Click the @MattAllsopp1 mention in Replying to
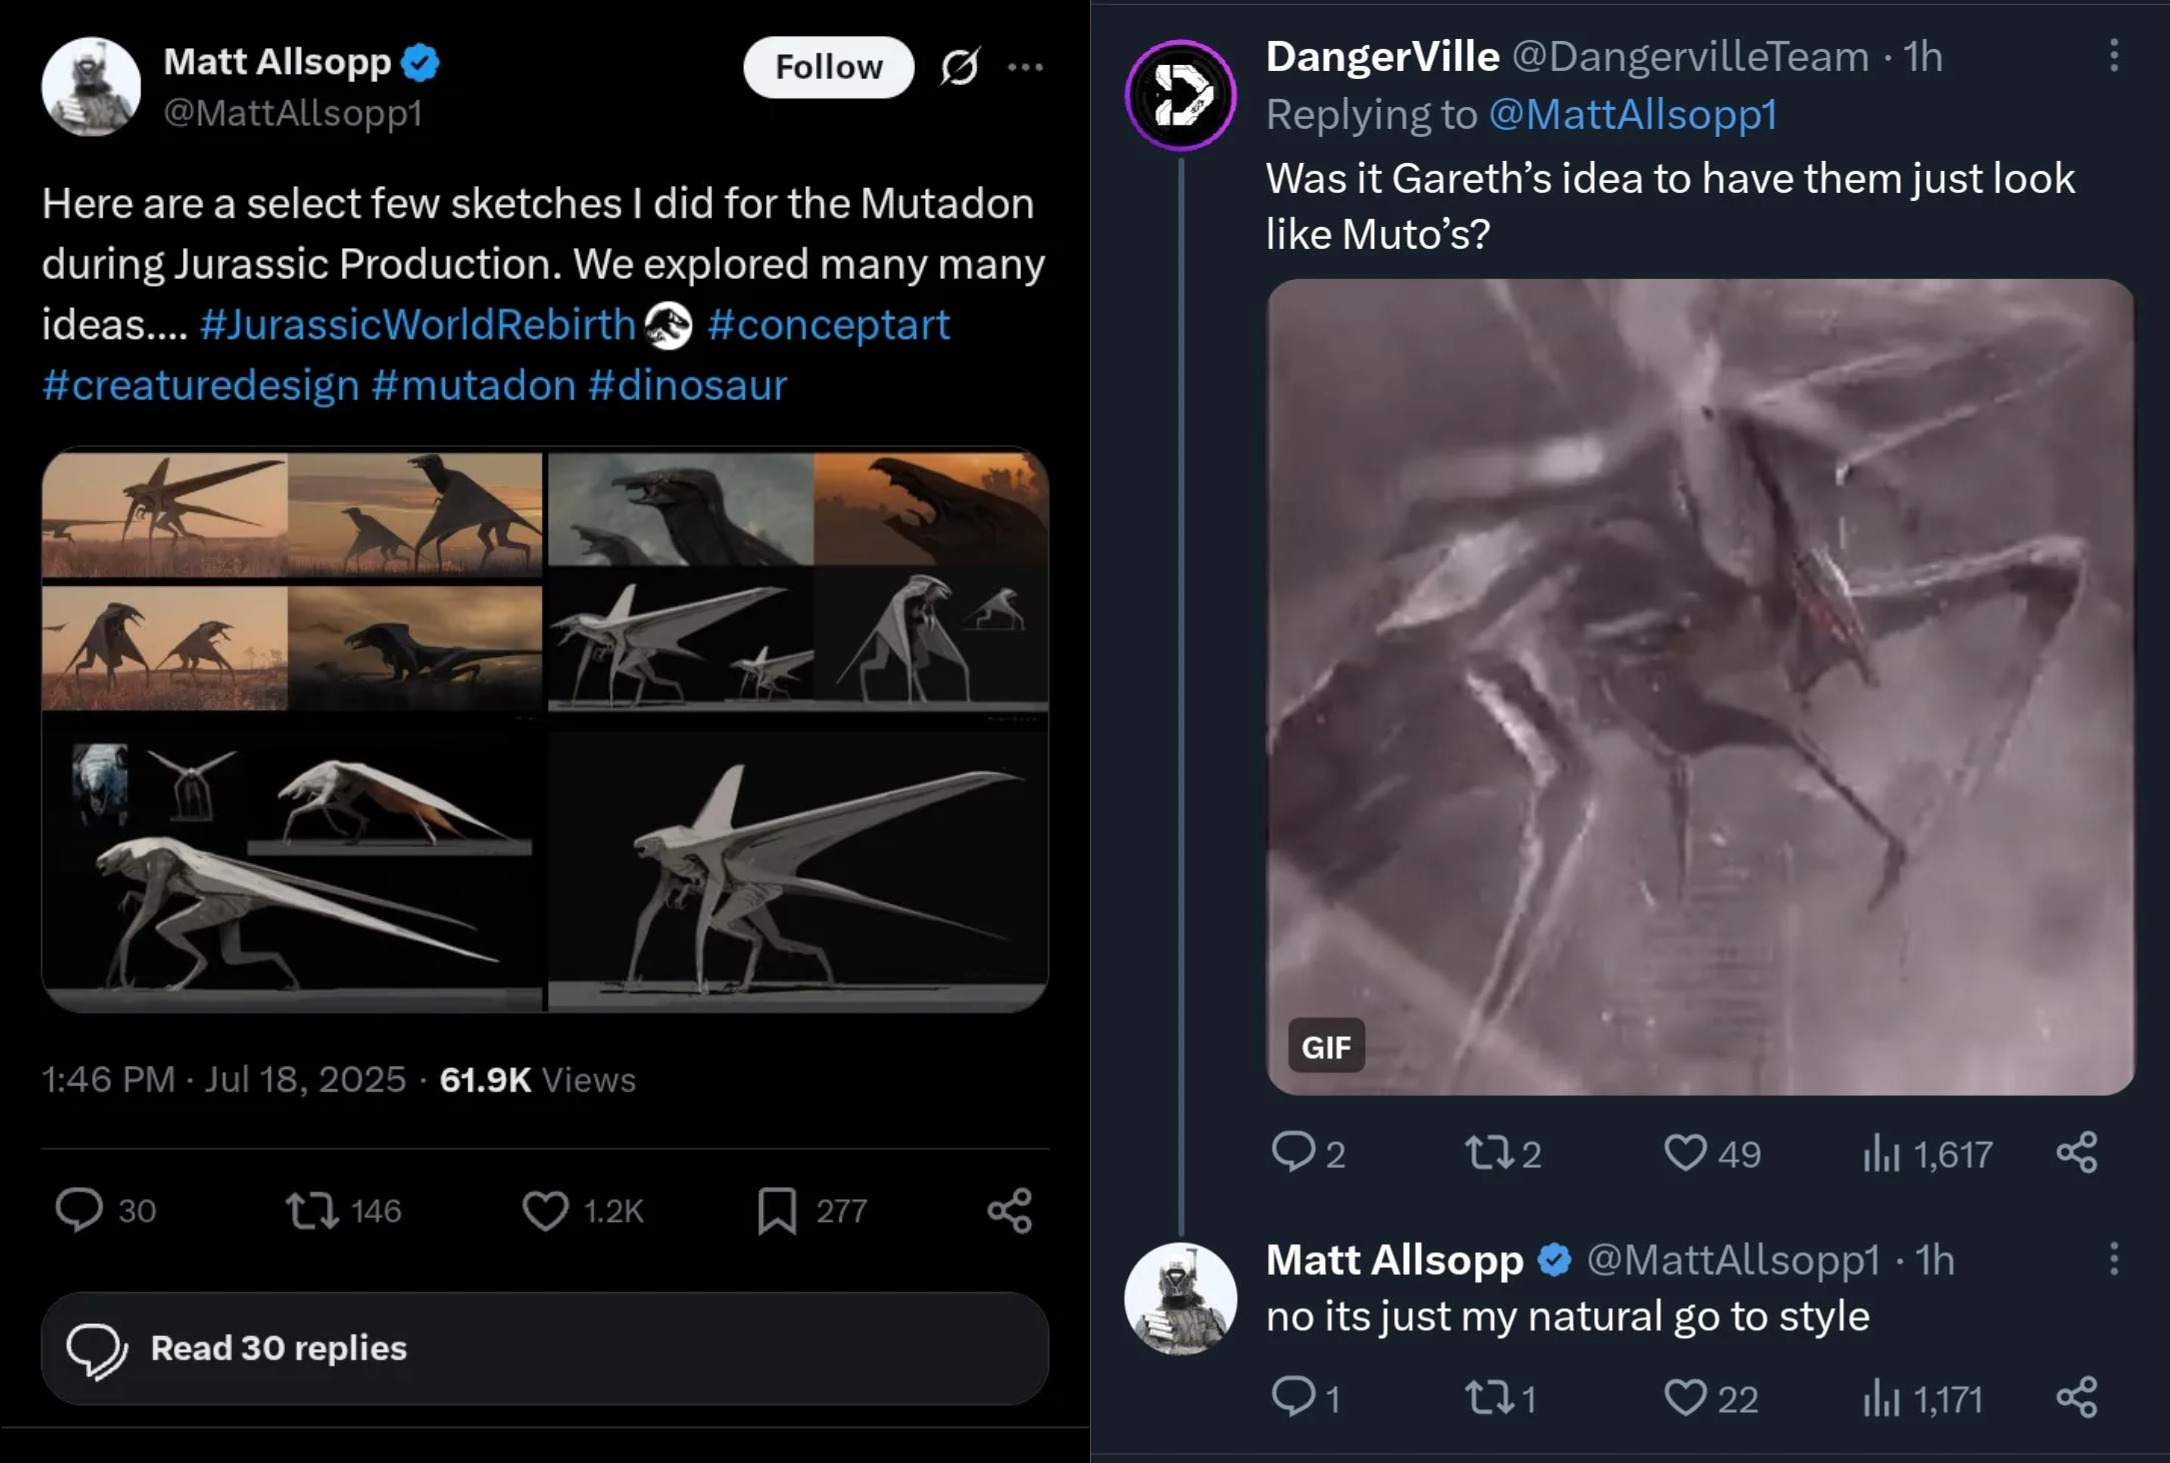Viewport: 2170px width, 1463px height. click(x=1633, y=114)
